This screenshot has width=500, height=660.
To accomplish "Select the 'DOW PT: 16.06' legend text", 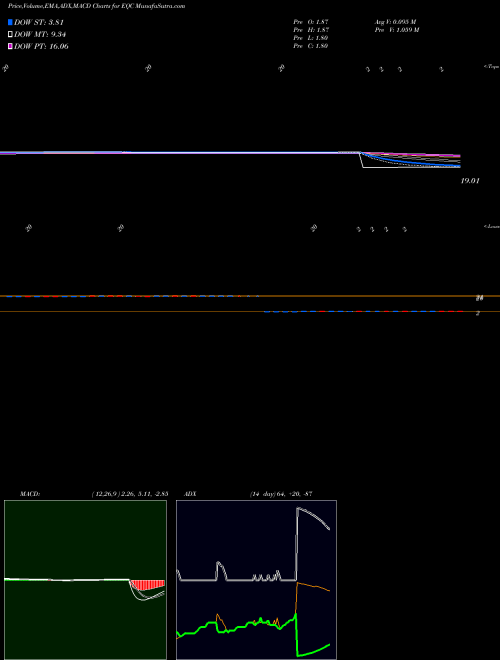I will tap(41, 46).
